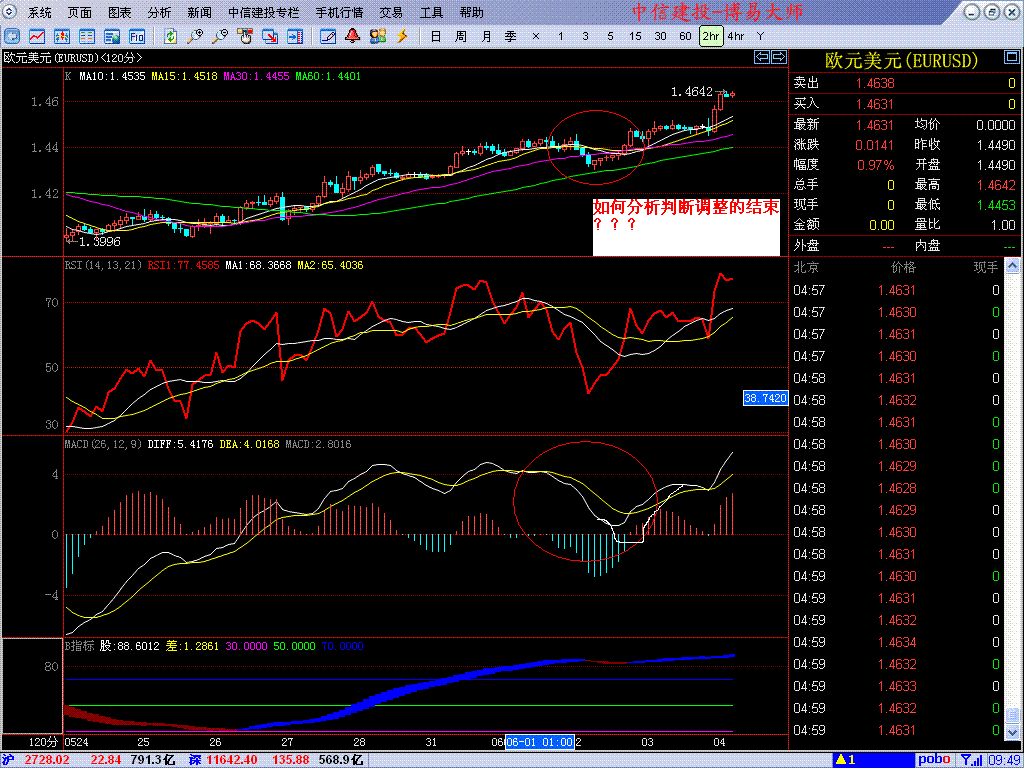Switch to daily 日 period
1024x768 pixels.
click(x=436, y=36)
